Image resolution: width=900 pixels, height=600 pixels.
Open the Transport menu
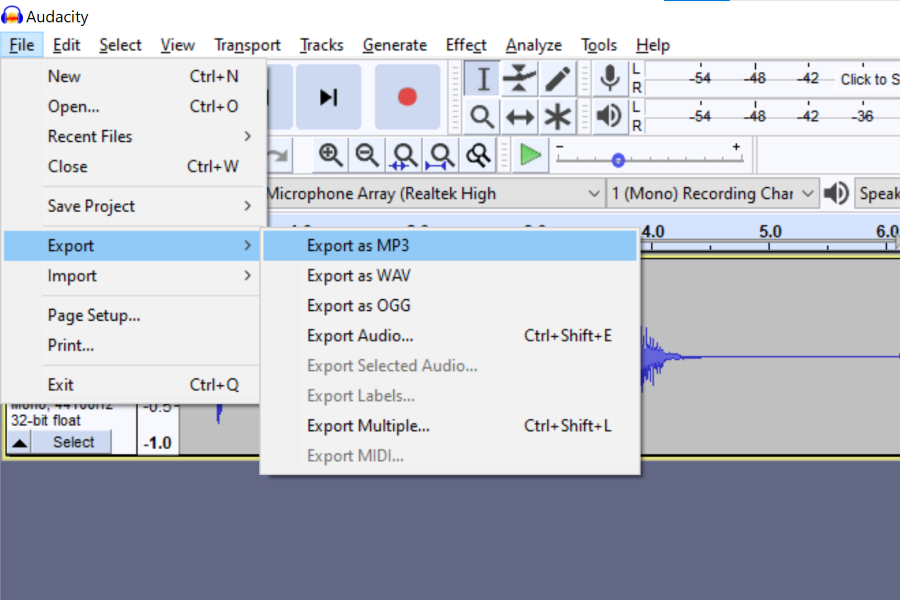247,45
